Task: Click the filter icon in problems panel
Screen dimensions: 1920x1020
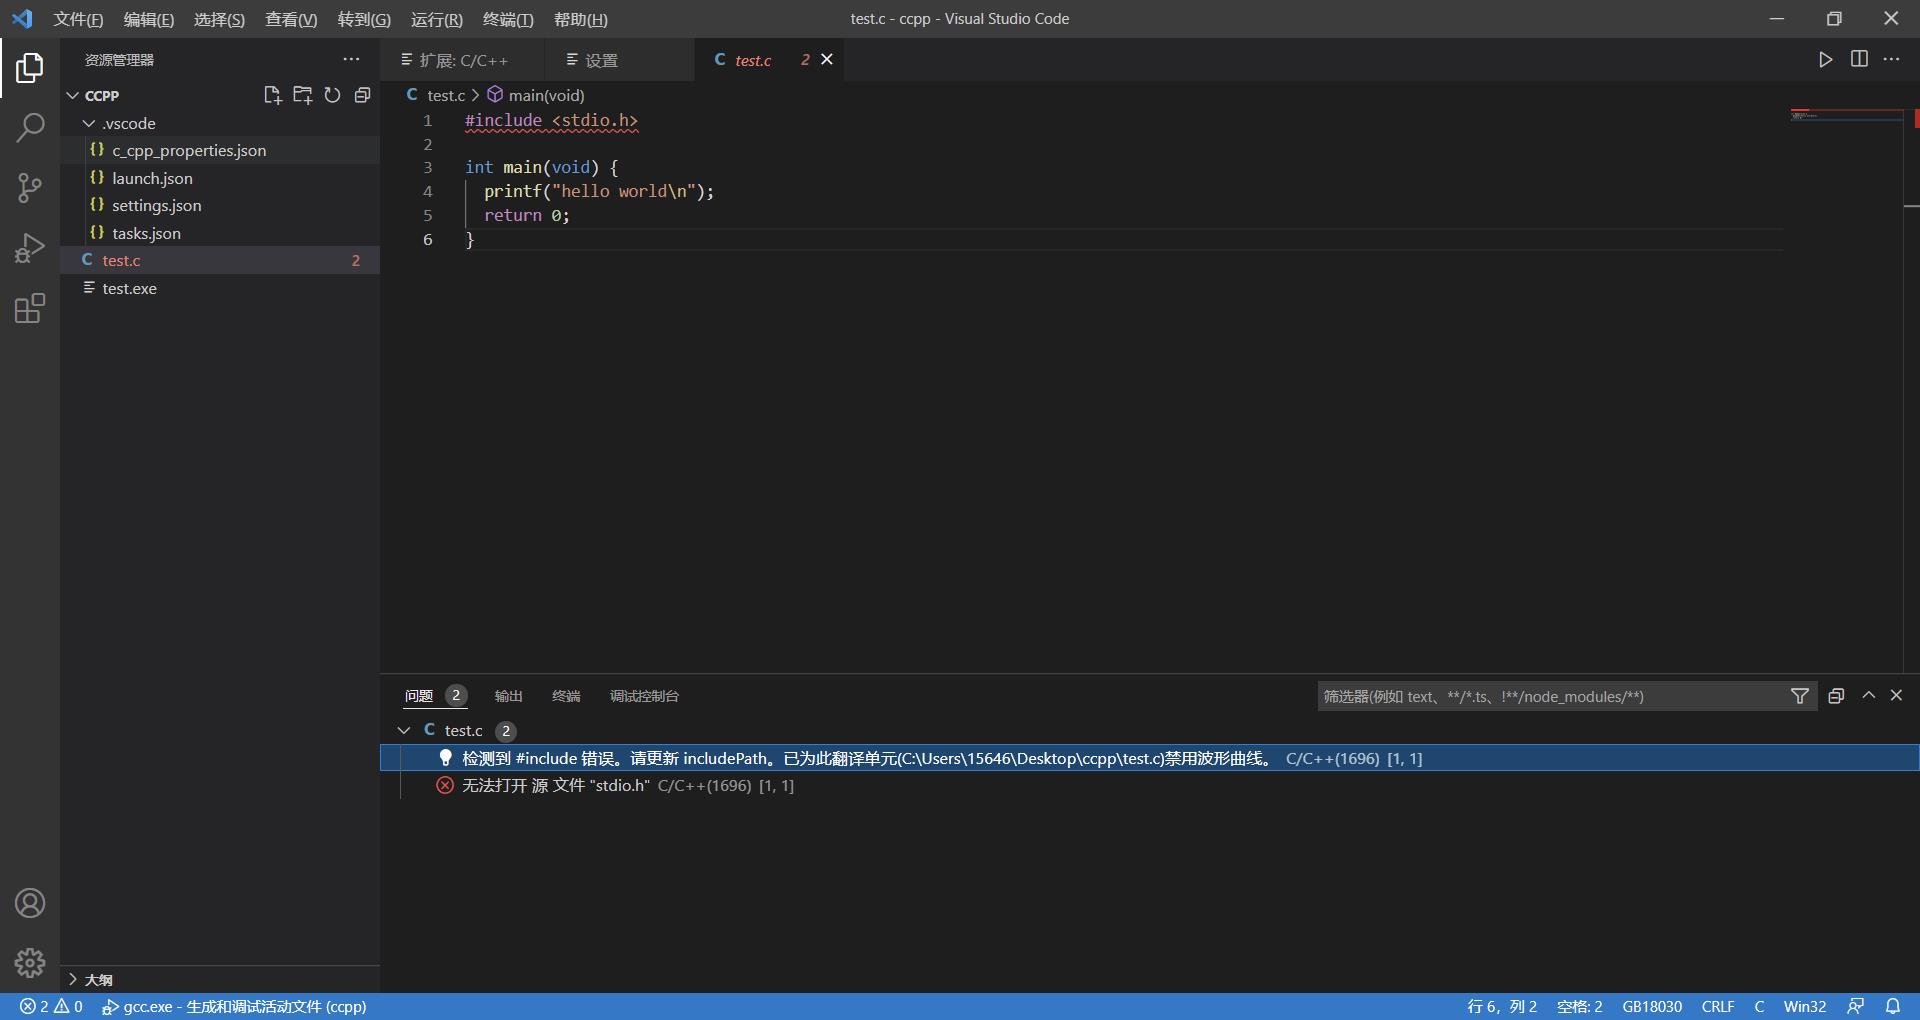Action: [x=1799, y=696]
